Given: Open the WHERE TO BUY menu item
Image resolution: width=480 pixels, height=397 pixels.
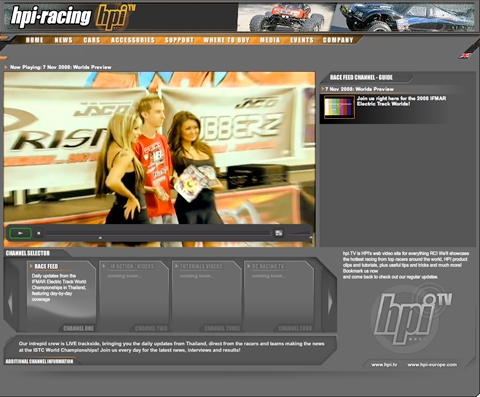Looking at the screenshot, I should (226, 40).
